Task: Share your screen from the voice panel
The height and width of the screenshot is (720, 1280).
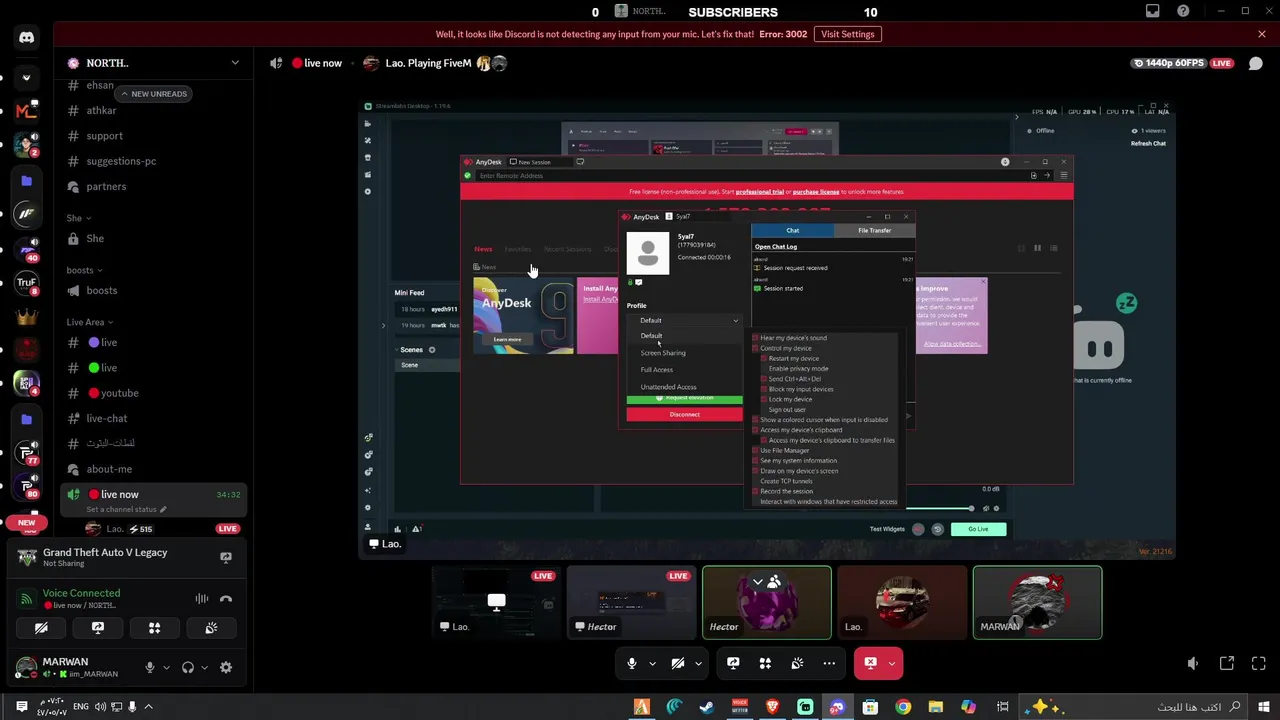Action: [98, 628]
